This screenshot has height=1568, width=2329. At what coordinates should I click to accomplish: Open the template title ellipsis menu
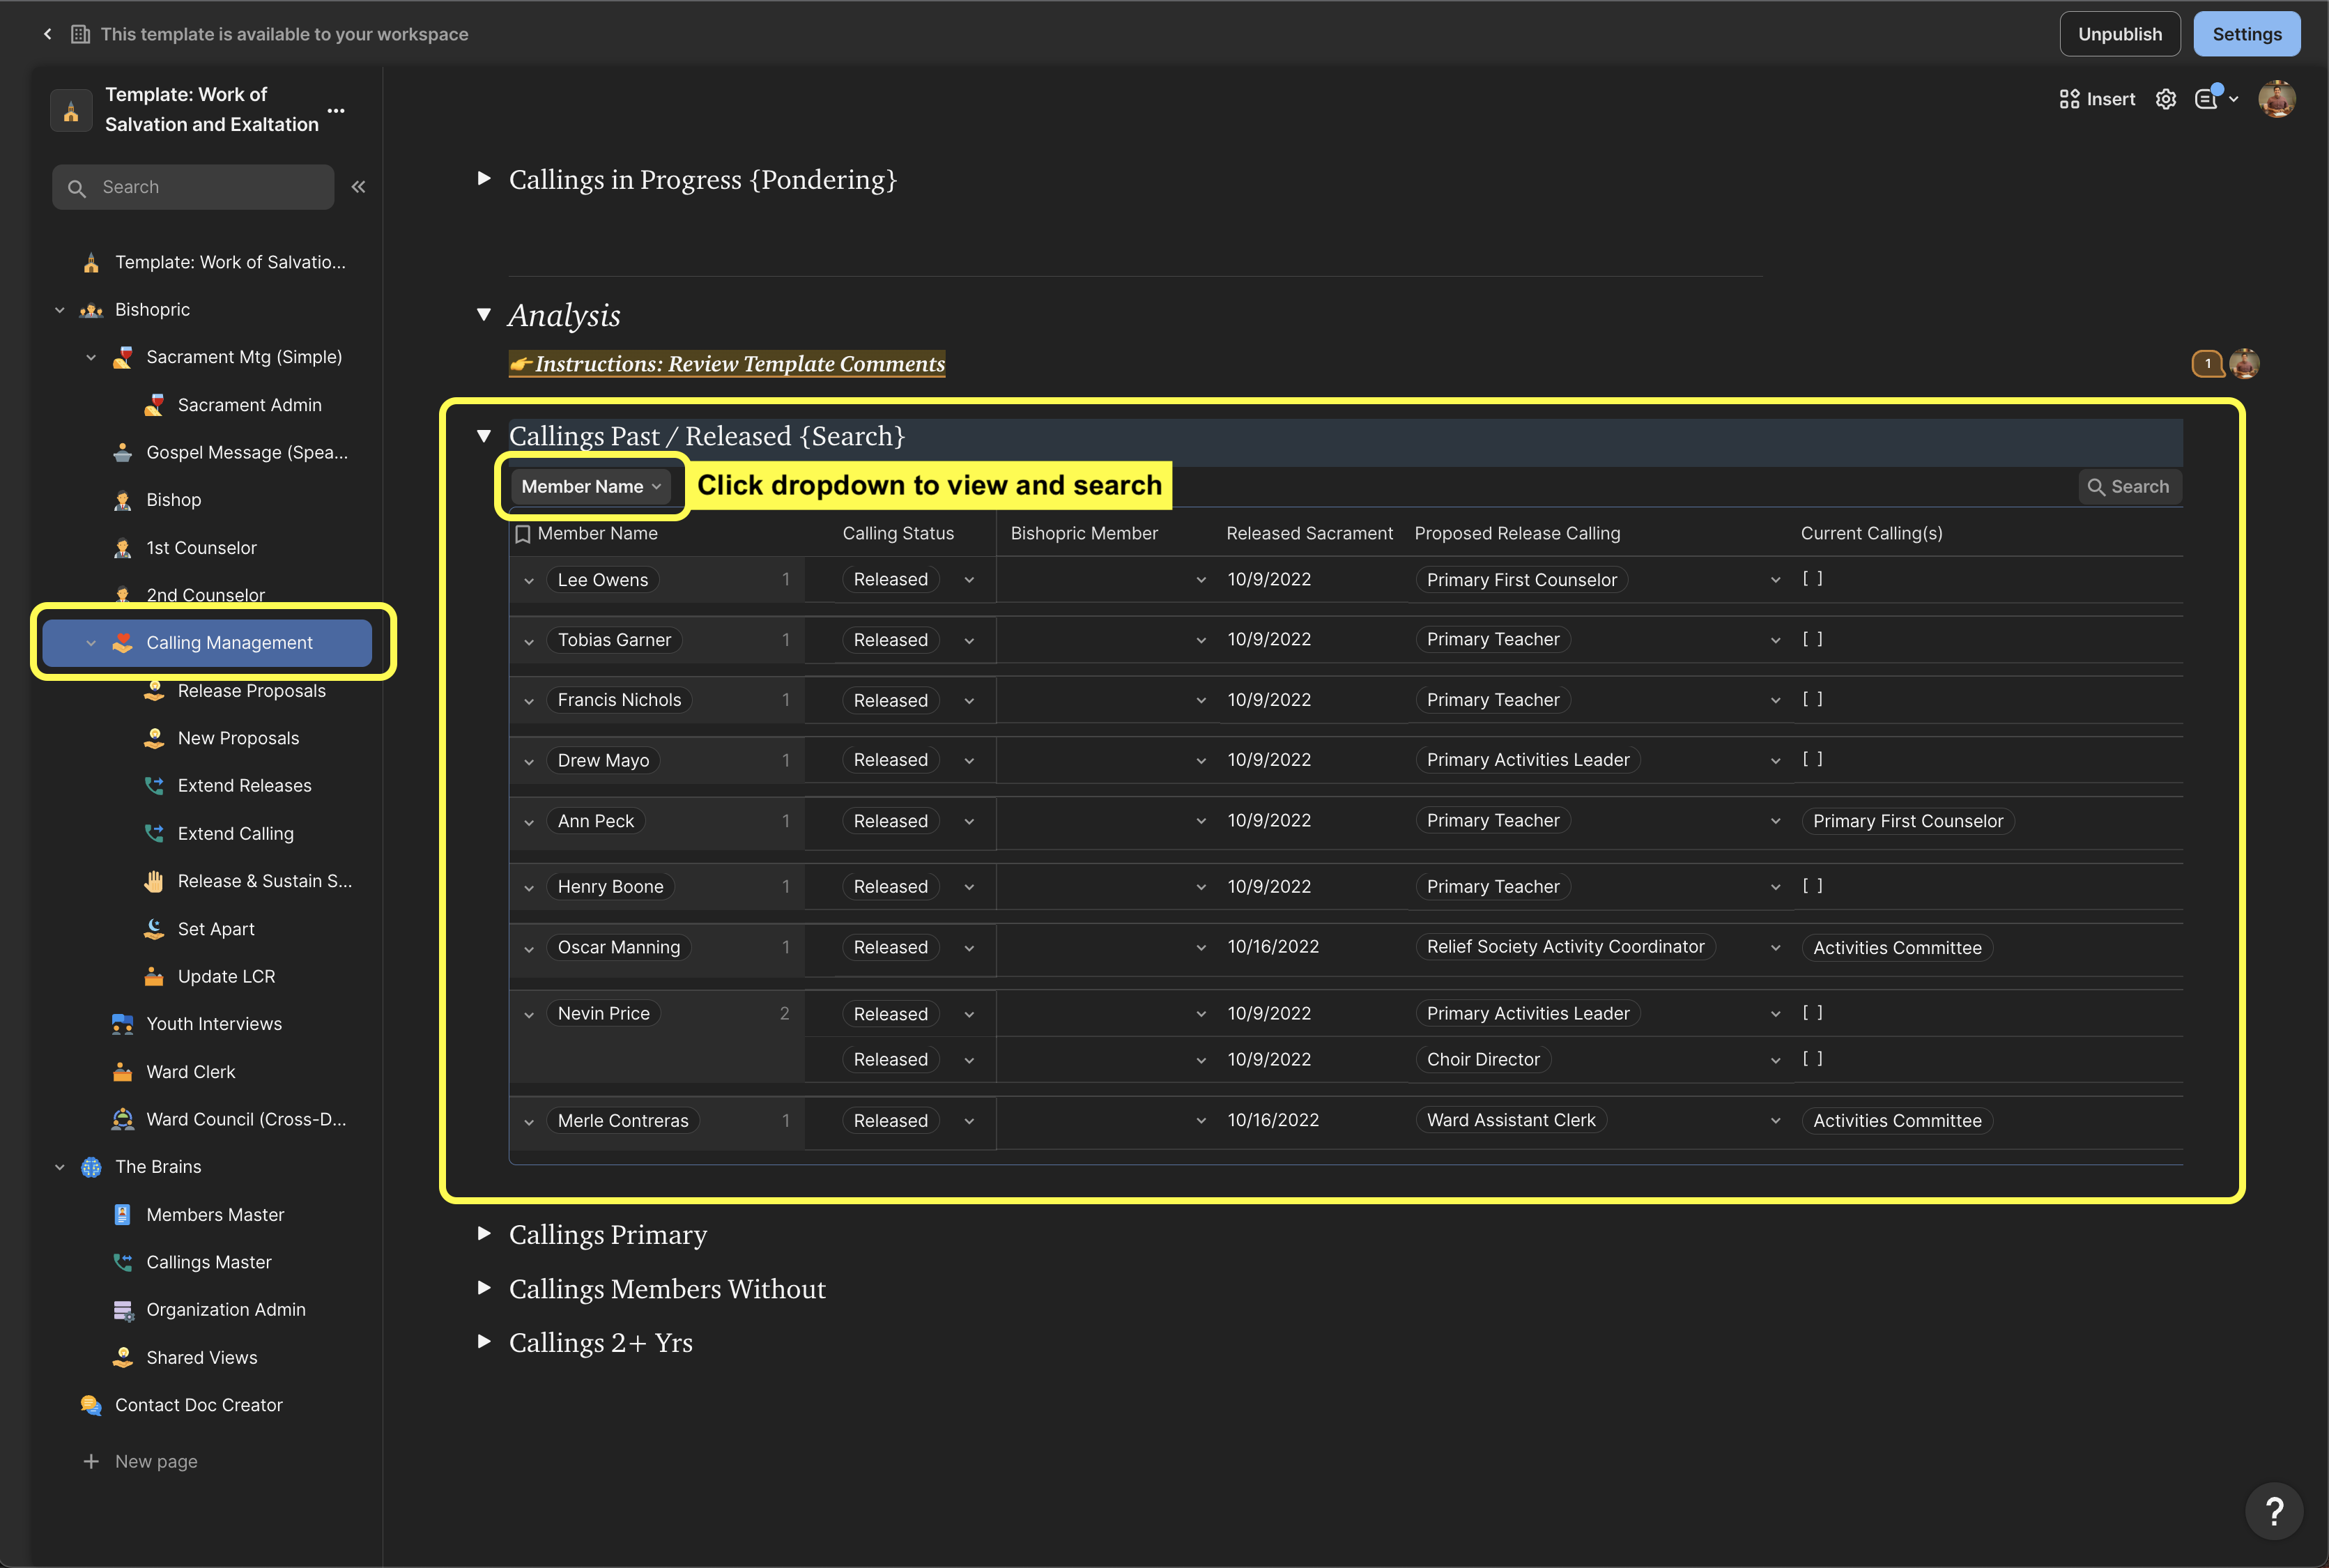coord(336,110)
